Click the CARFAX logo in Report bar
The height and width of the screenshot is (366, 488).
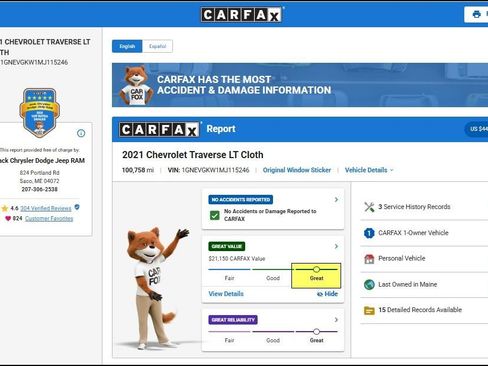[x=159, y=129]
